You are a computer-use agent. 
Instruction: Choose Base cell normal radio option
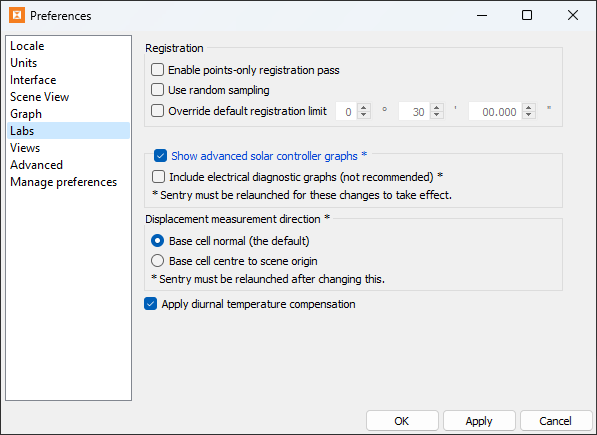(x=158, y=241)
